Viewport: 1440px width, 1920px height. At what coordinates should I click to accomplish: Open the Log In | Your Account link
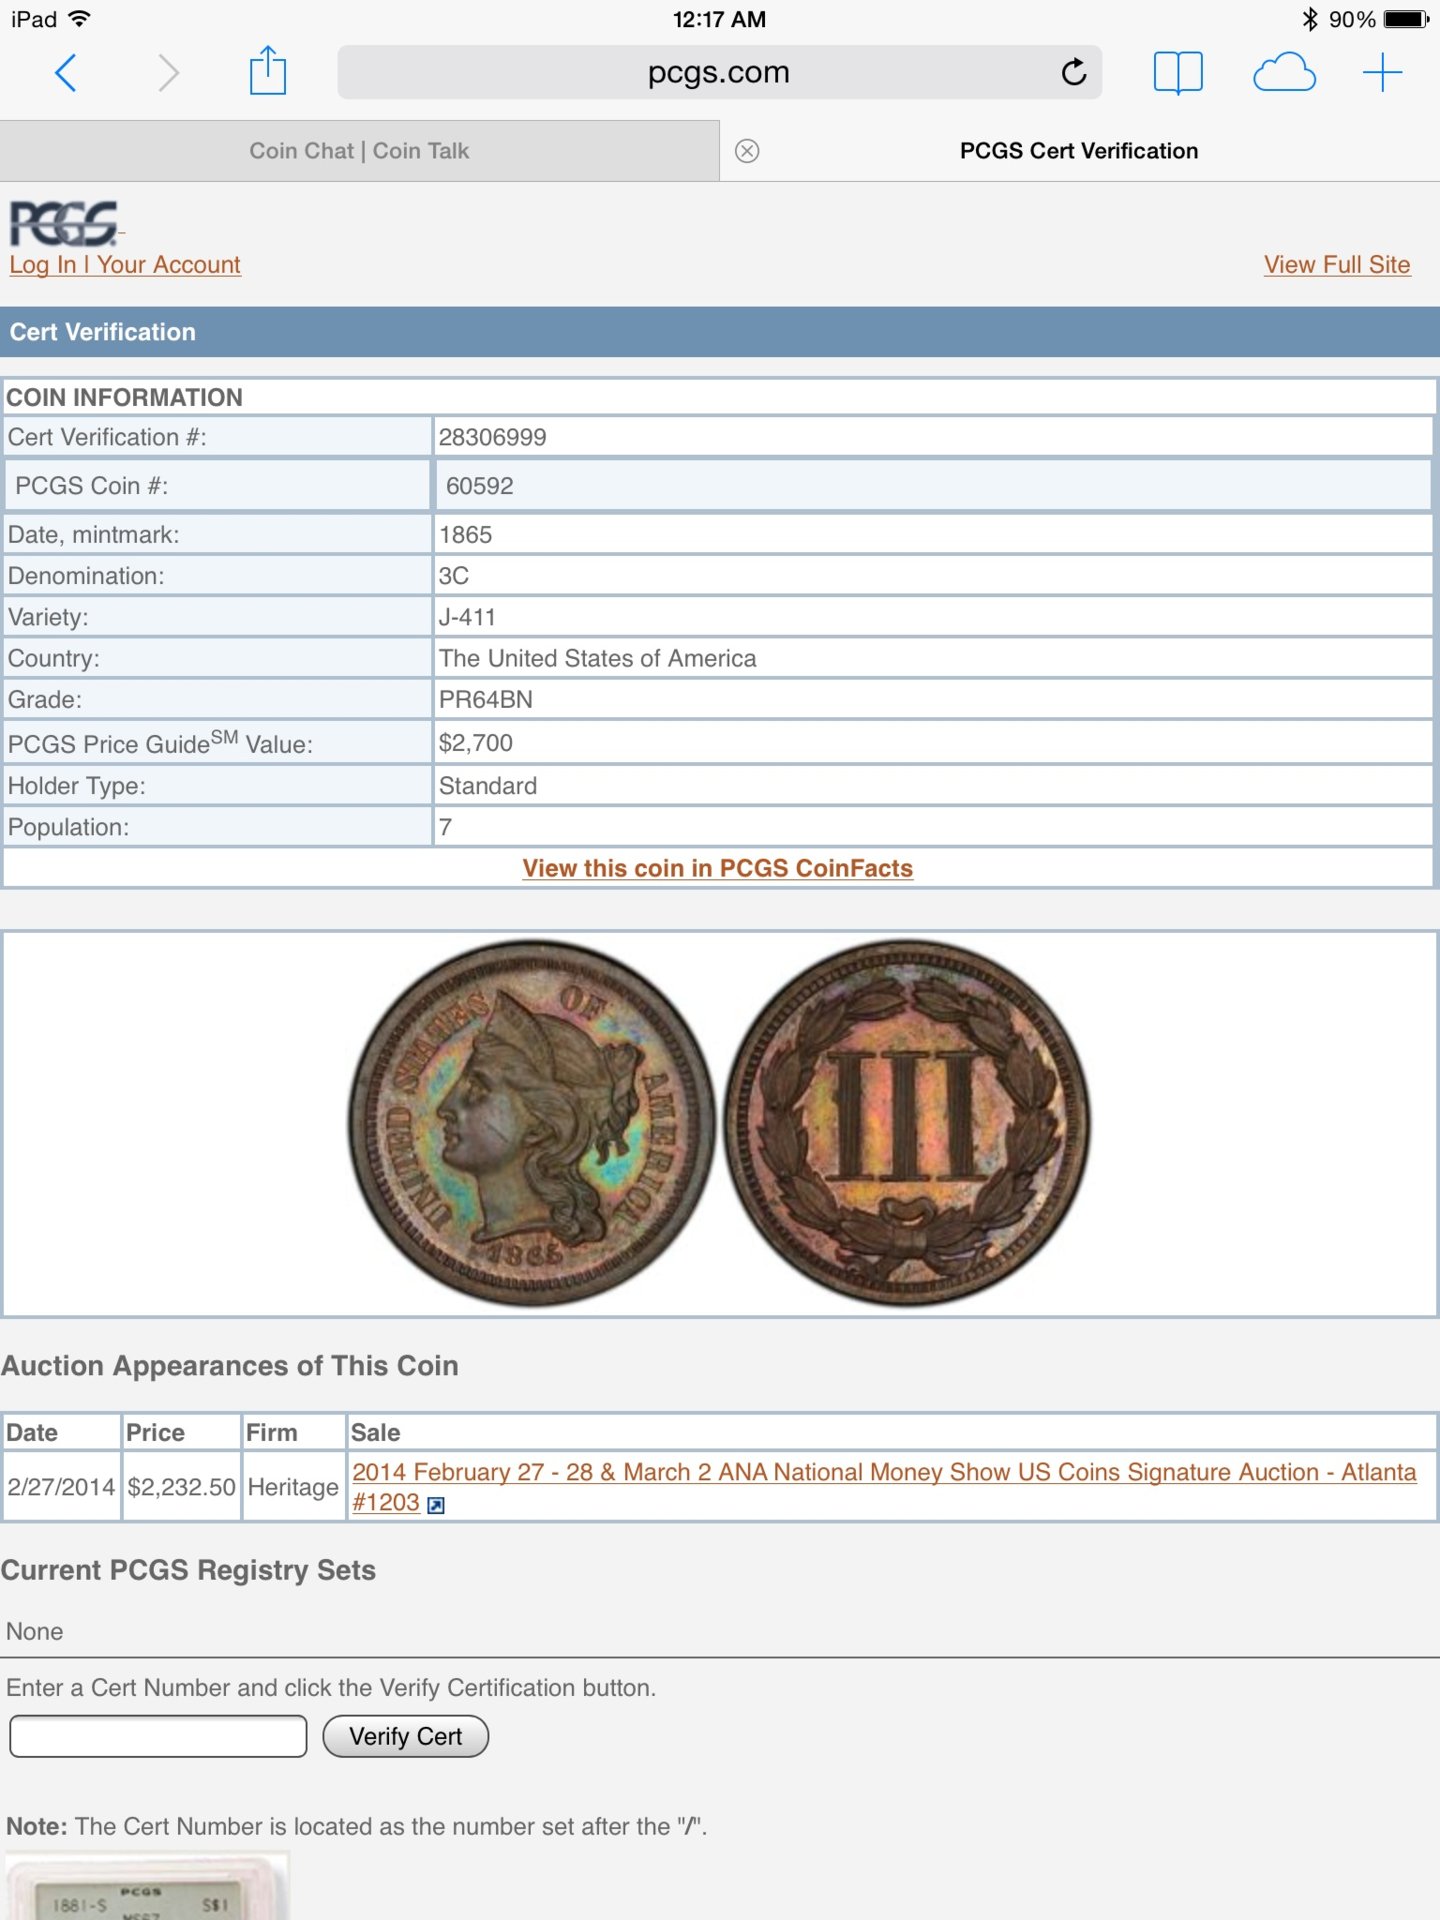pos(125,265)
